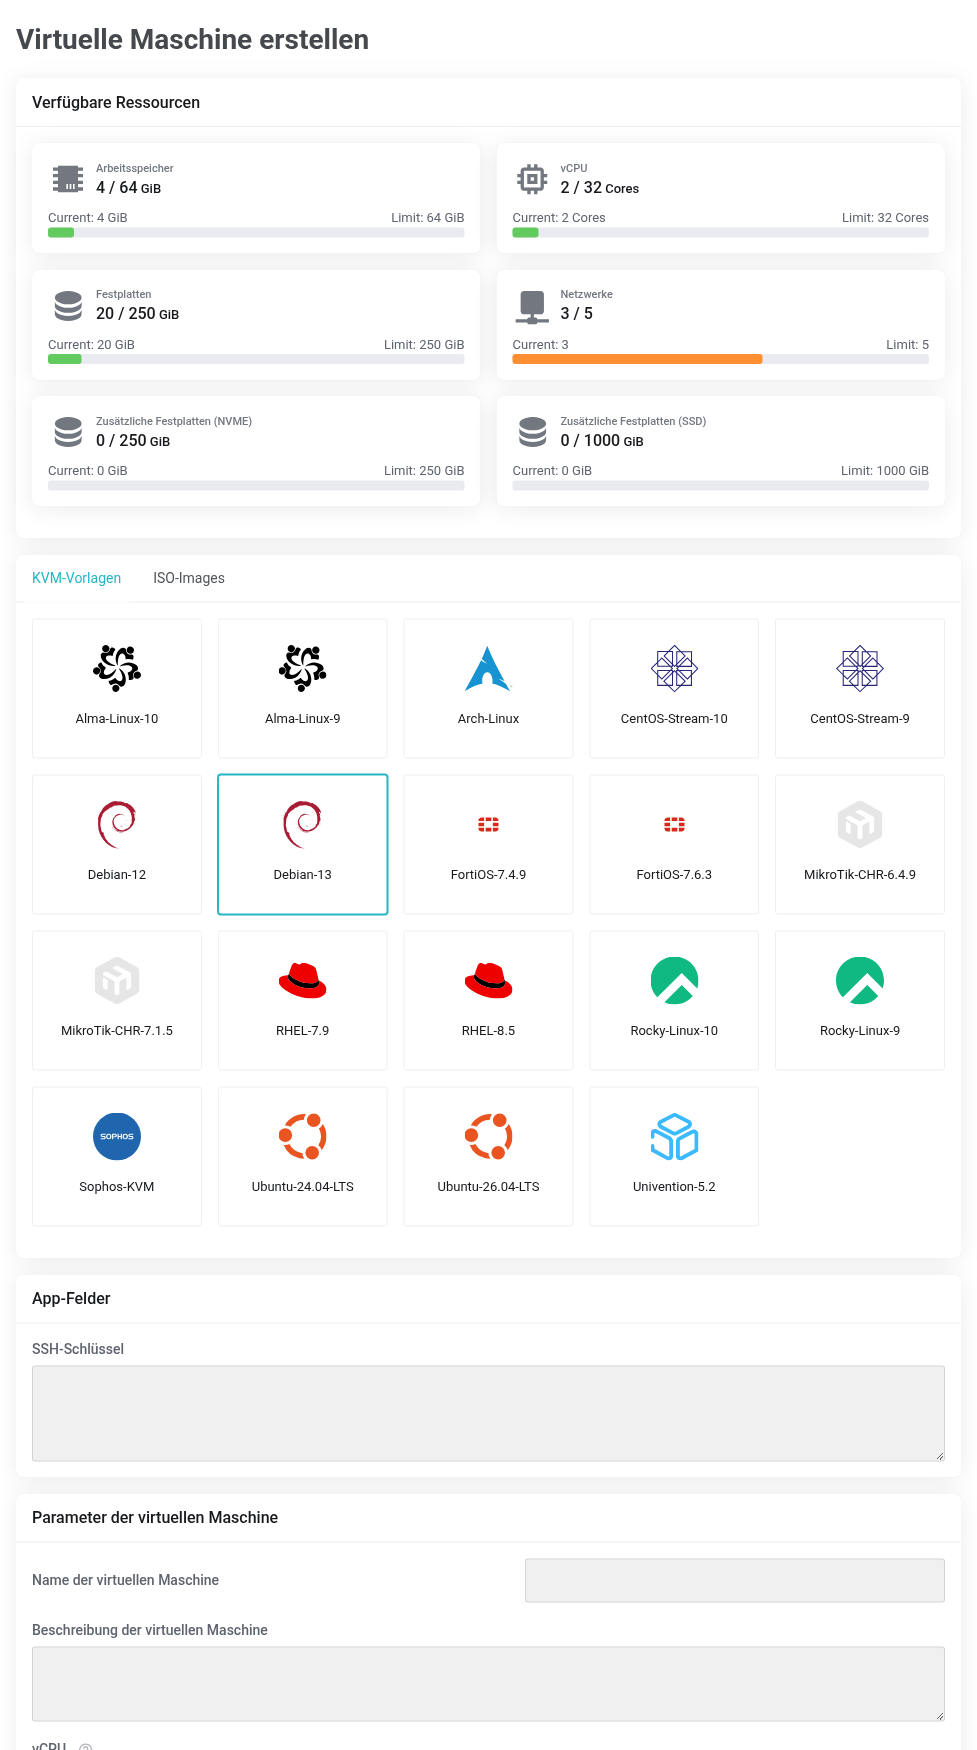Viewport: 977px width, 1750px height.
Task: Click the 'Debian-13' template label
Action: [x=303, y=874]
